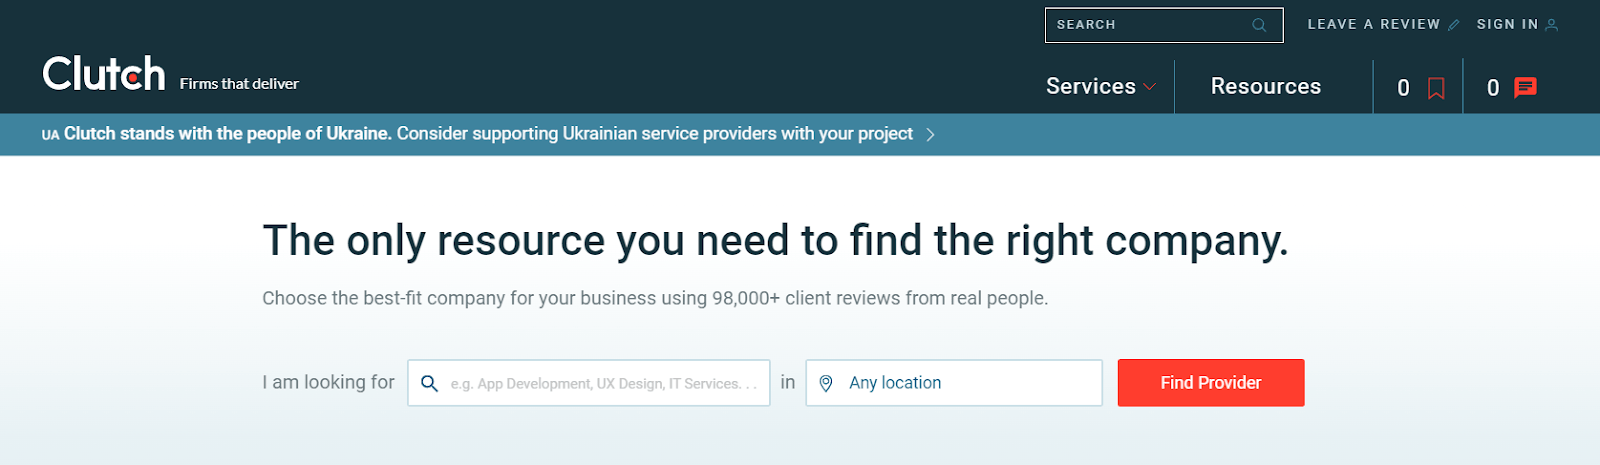
Task: Click the Find Provider button
Action: coord(1211,383)
